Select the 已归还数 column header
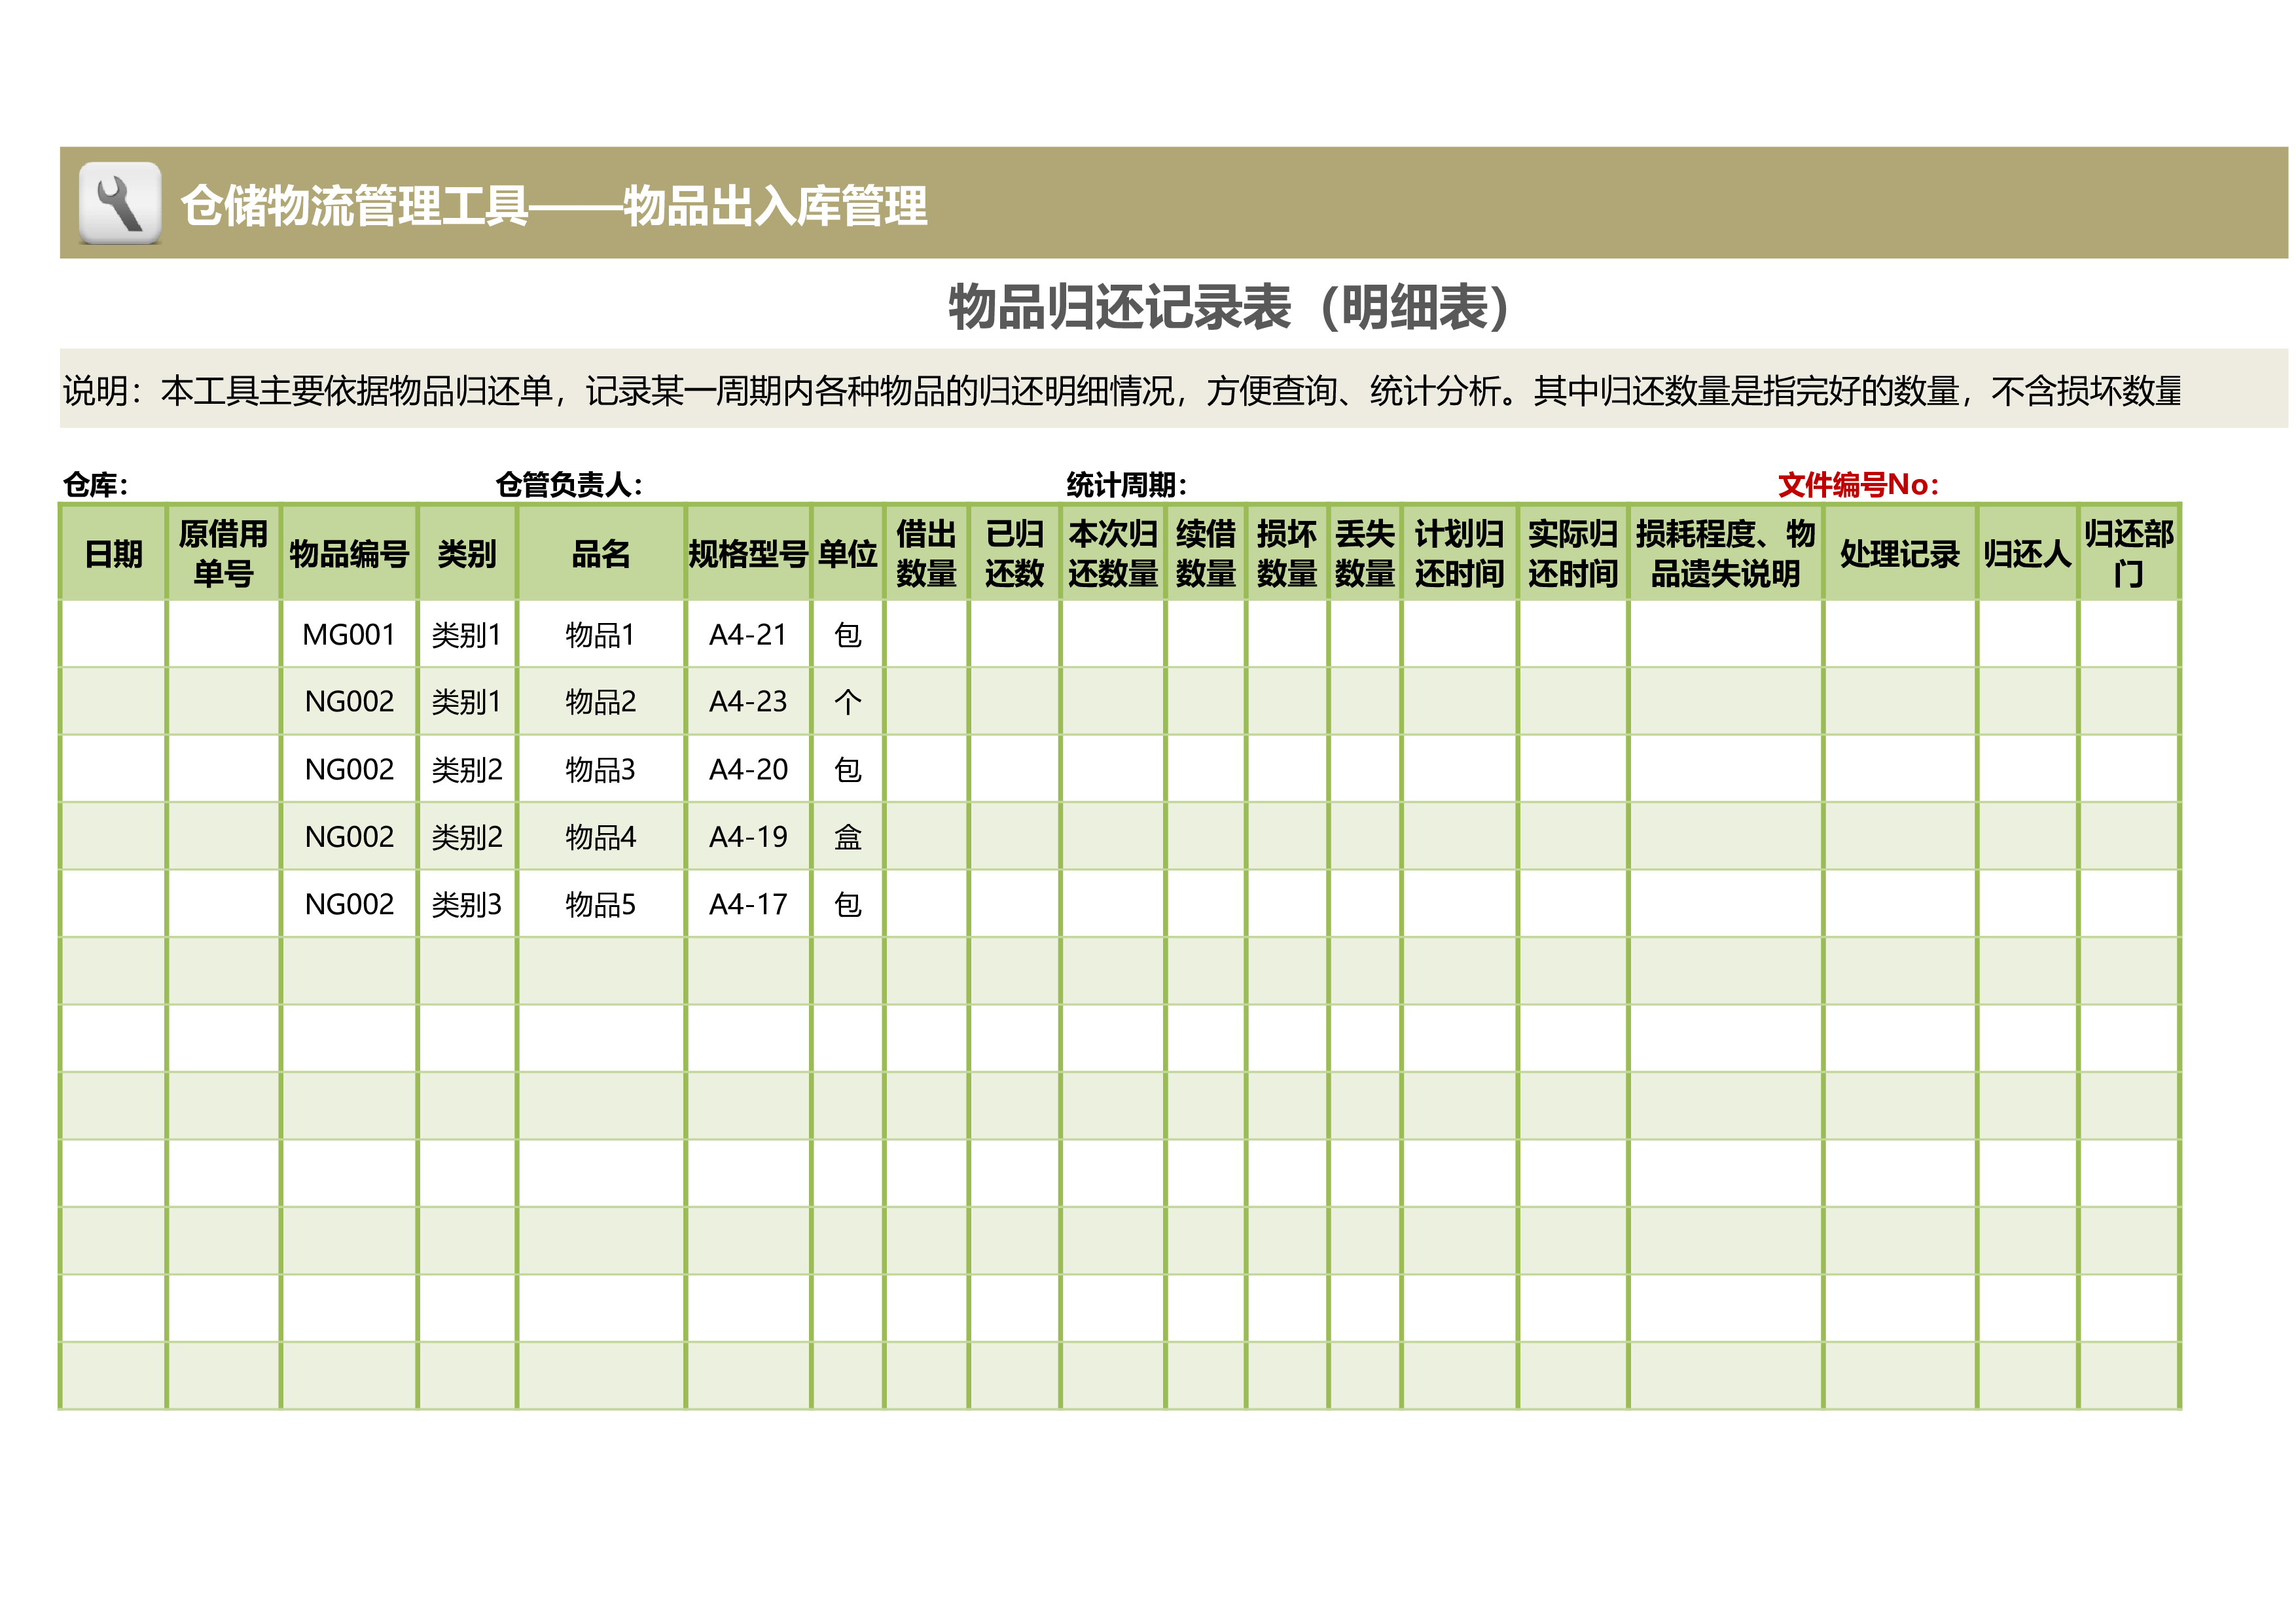Screen dimensions: 2296x1623 1015,553
